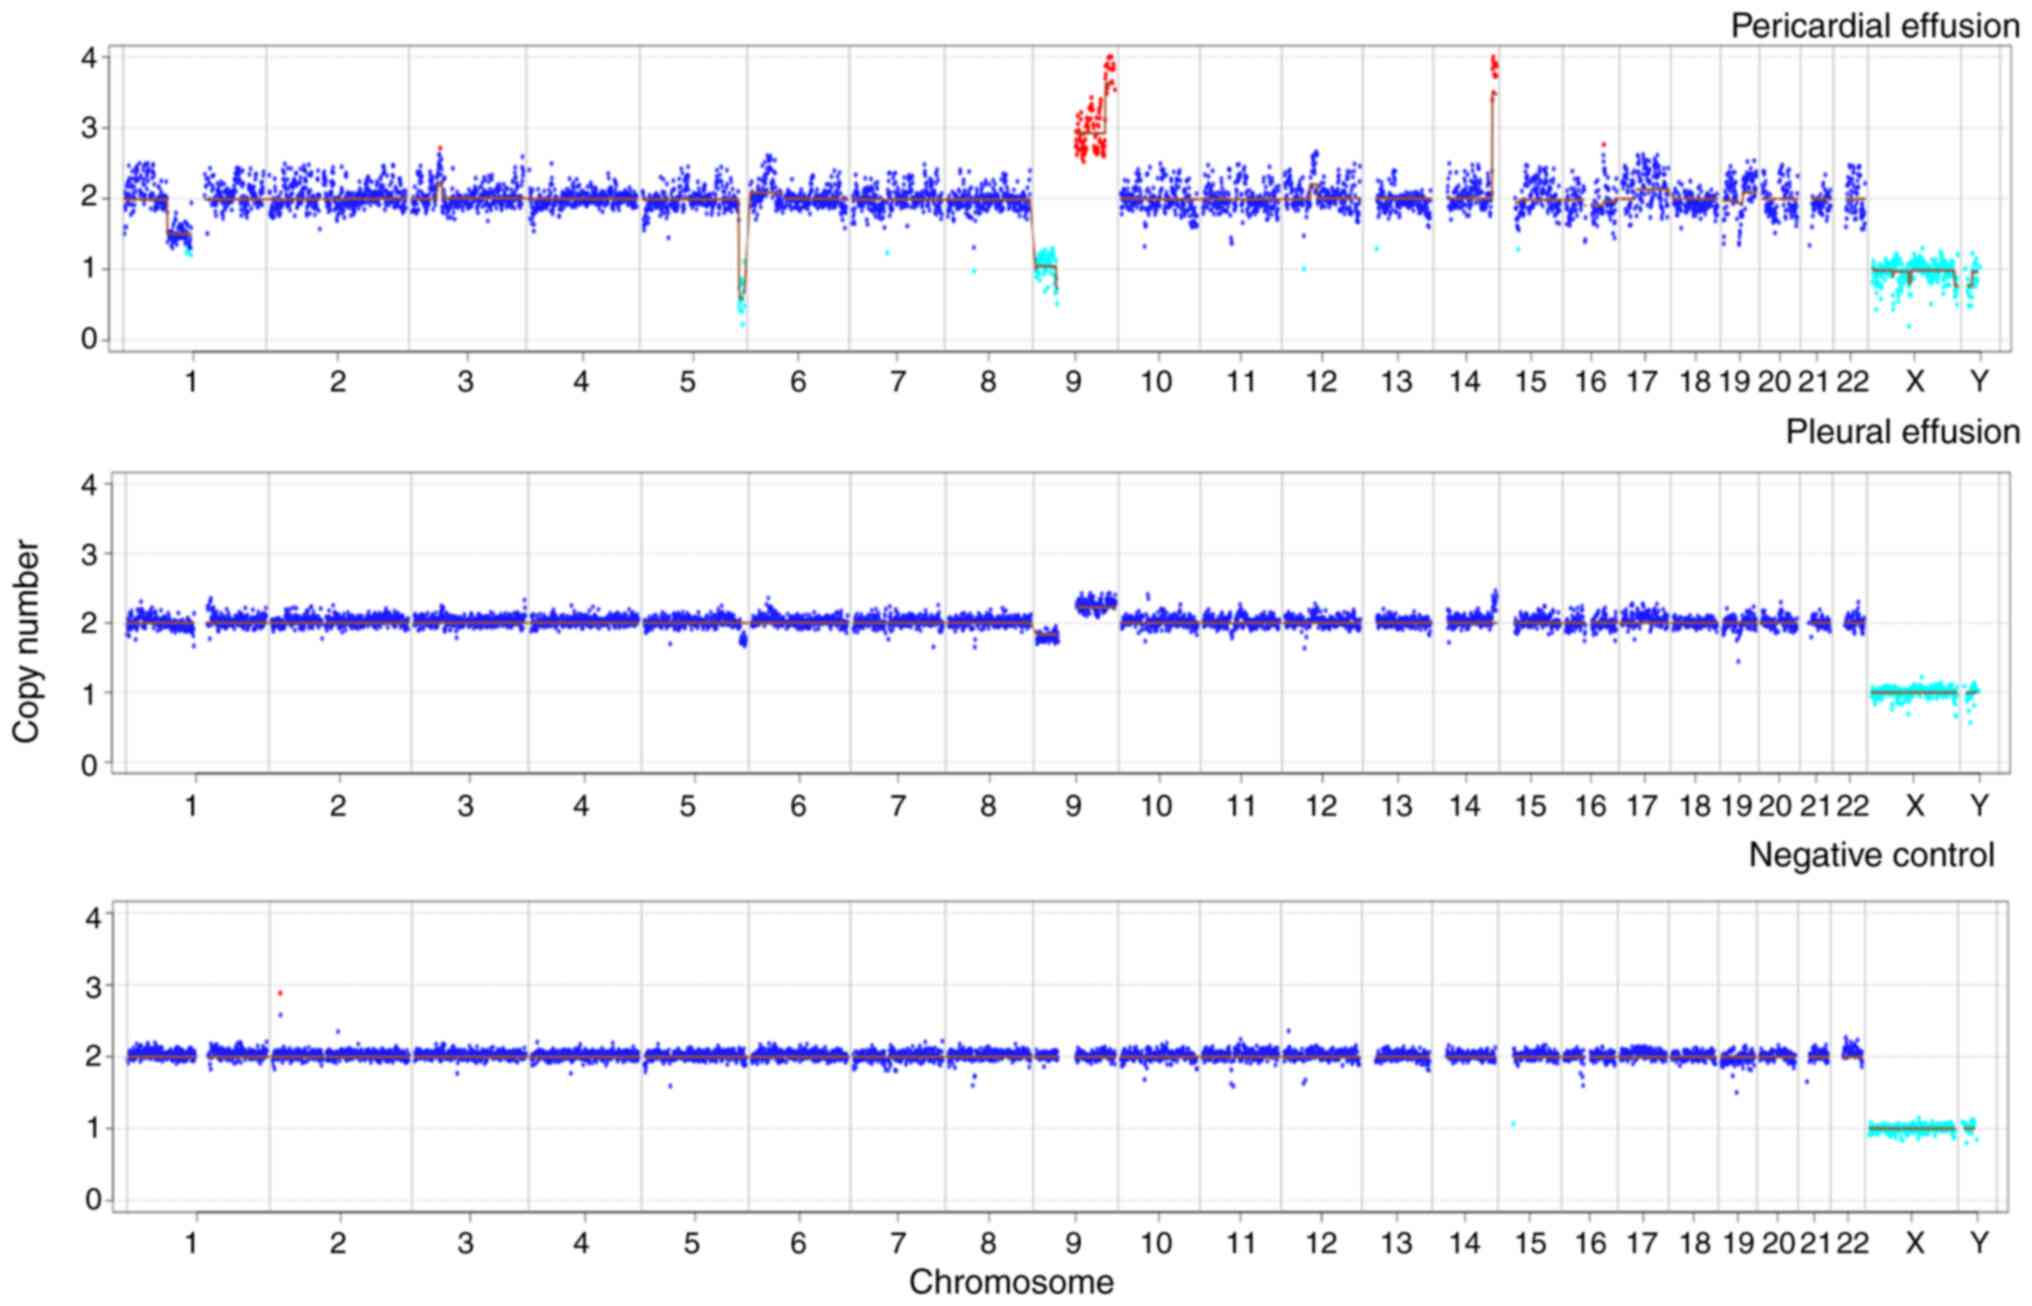Click chromosome 2 label under negative control plot

point(338,1243)
